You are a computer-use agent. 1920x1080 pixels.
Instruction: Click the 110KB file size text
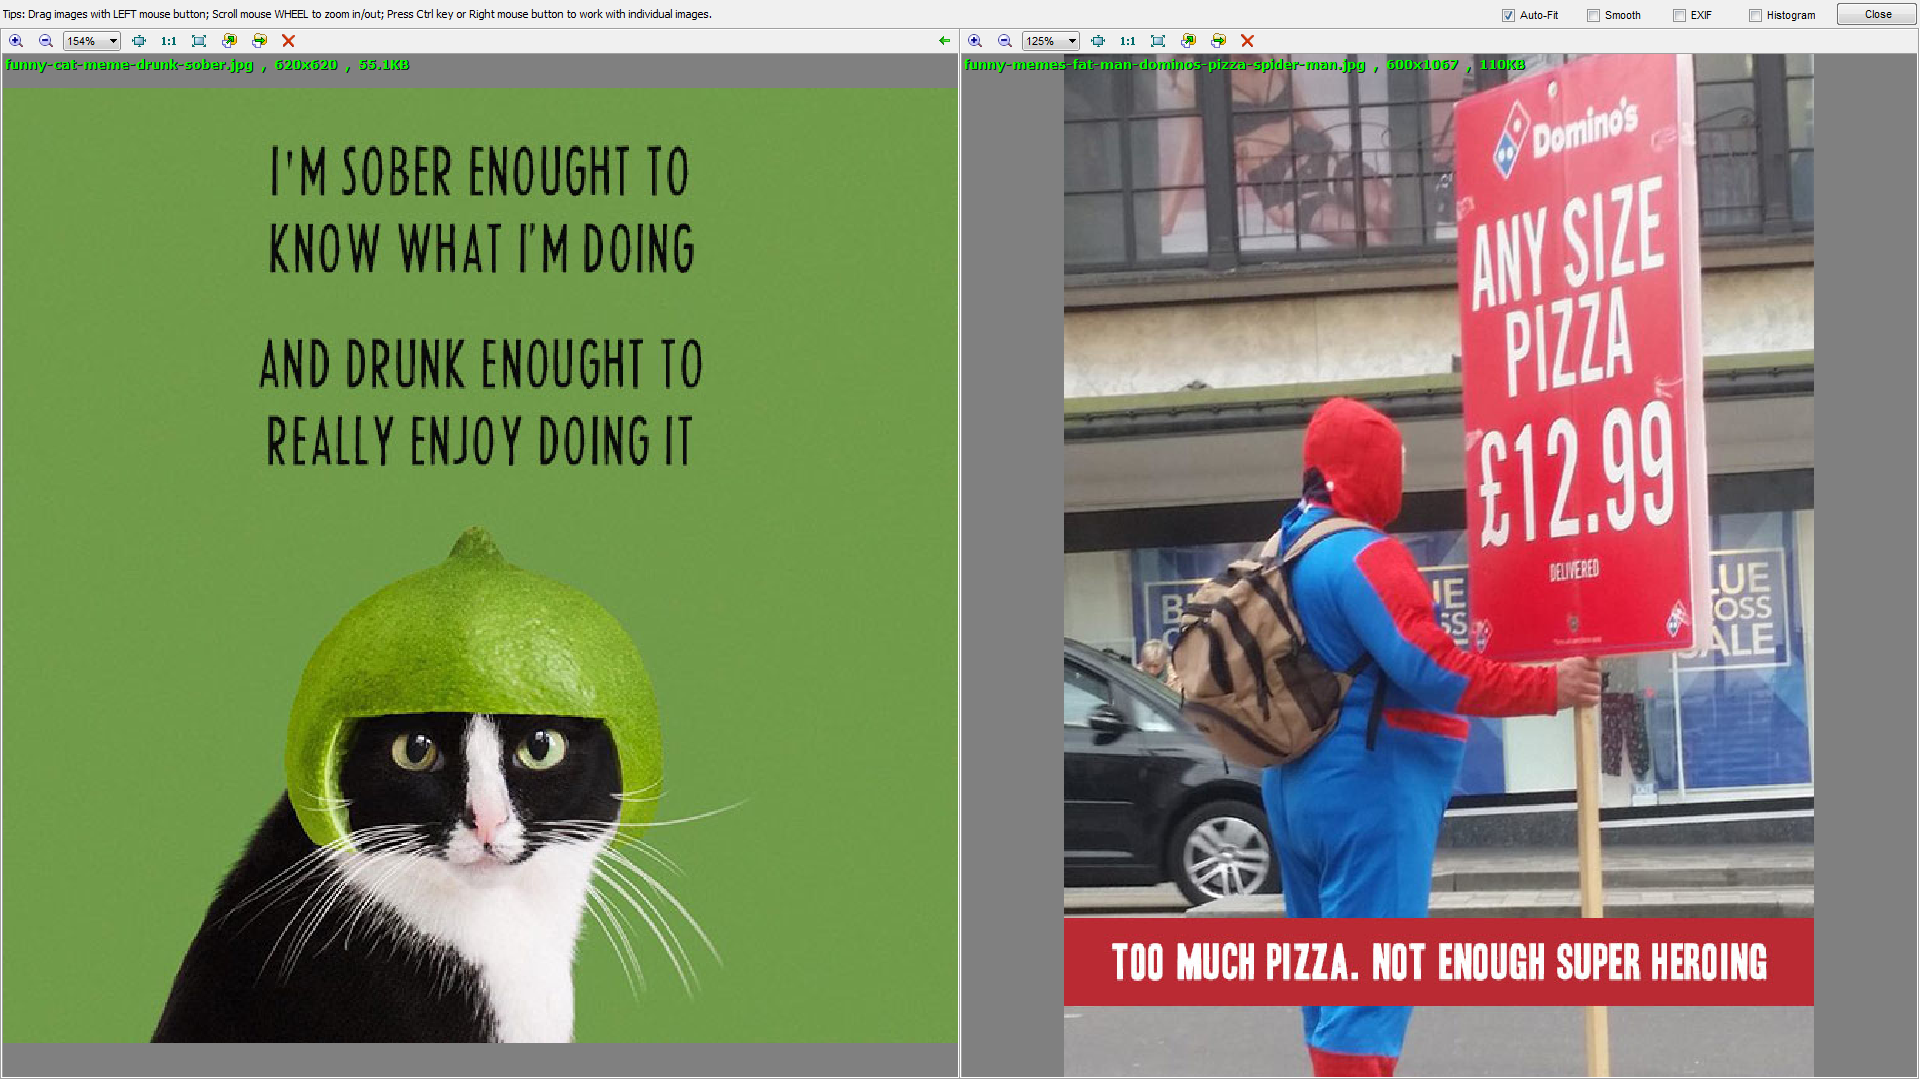click(x=1502, y=65)
